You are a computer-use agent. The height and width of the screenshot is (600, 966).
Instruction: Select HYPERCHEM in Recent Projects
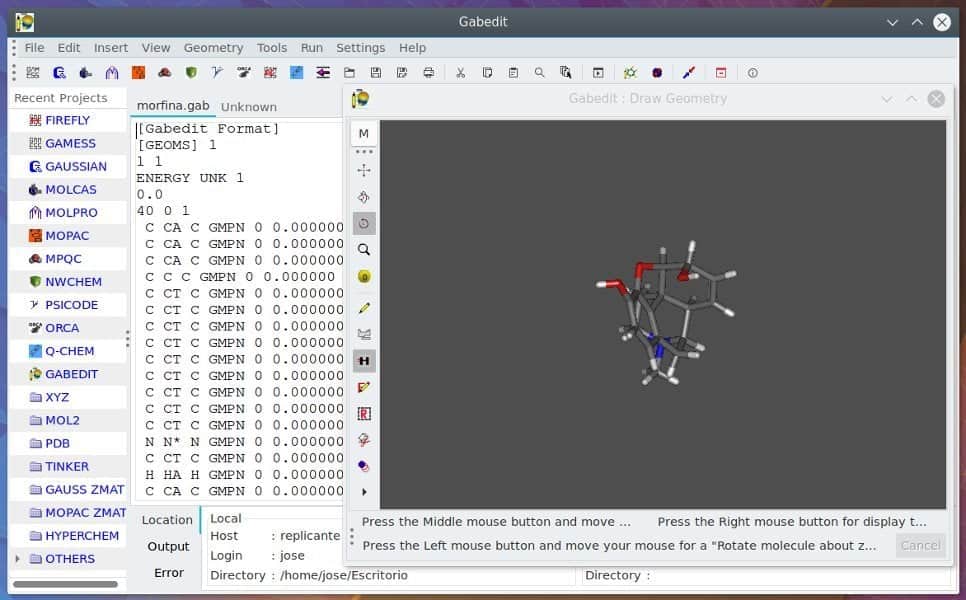pos(68,535)
